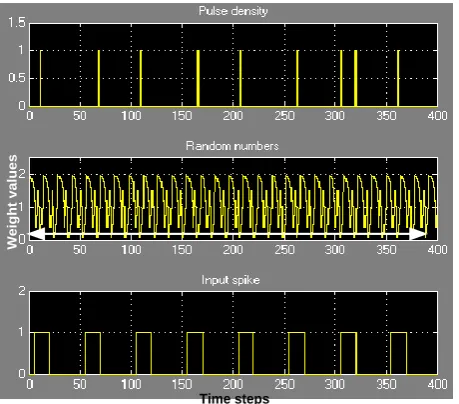This screenshot has height=404, width=459.
Task: Click the 50 tick below Input spike plot
Action: pyautogui.click(x=80, y=384)
